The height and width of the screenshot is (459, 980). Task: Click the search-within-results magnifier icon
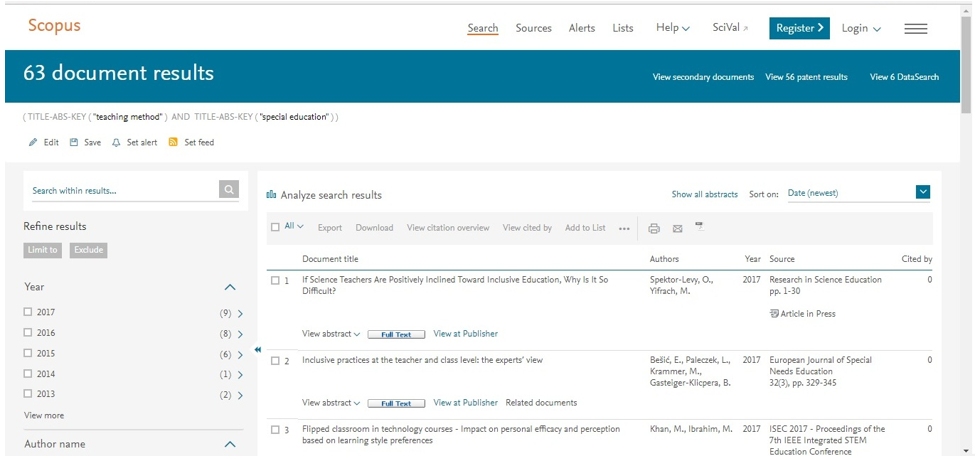coord(229,190)
